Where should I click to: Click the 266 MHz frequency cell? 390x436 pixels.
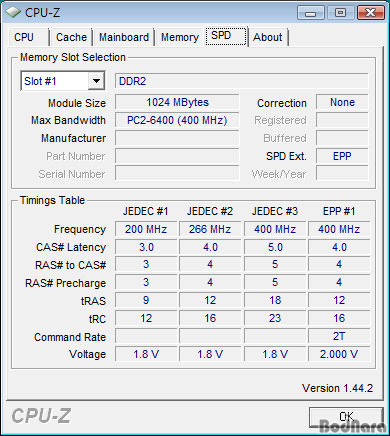[x=210, y=229]
